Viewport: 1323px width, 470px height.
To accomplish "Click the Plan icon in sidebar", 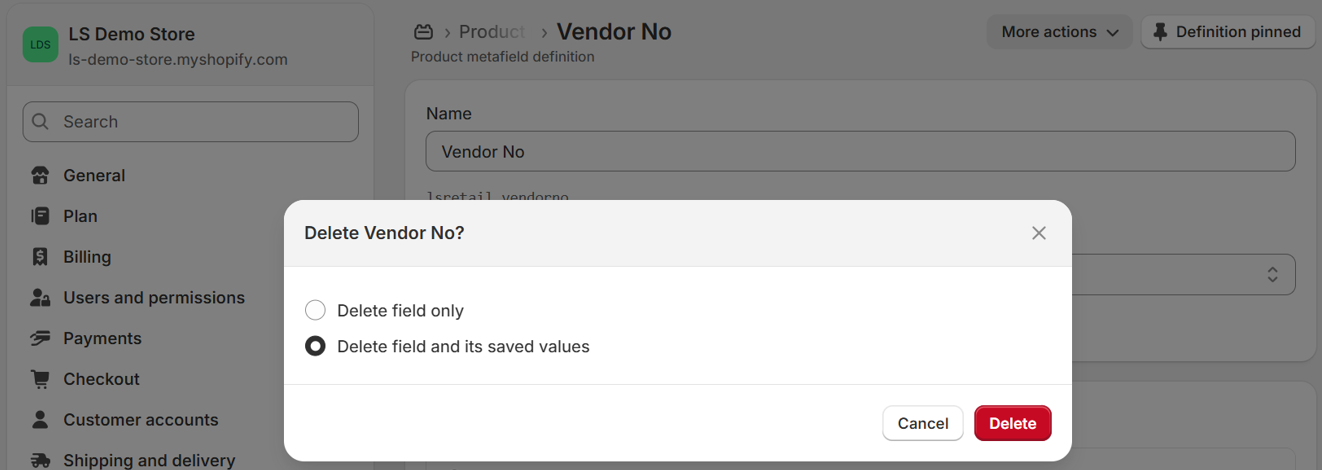I will 40,216.
